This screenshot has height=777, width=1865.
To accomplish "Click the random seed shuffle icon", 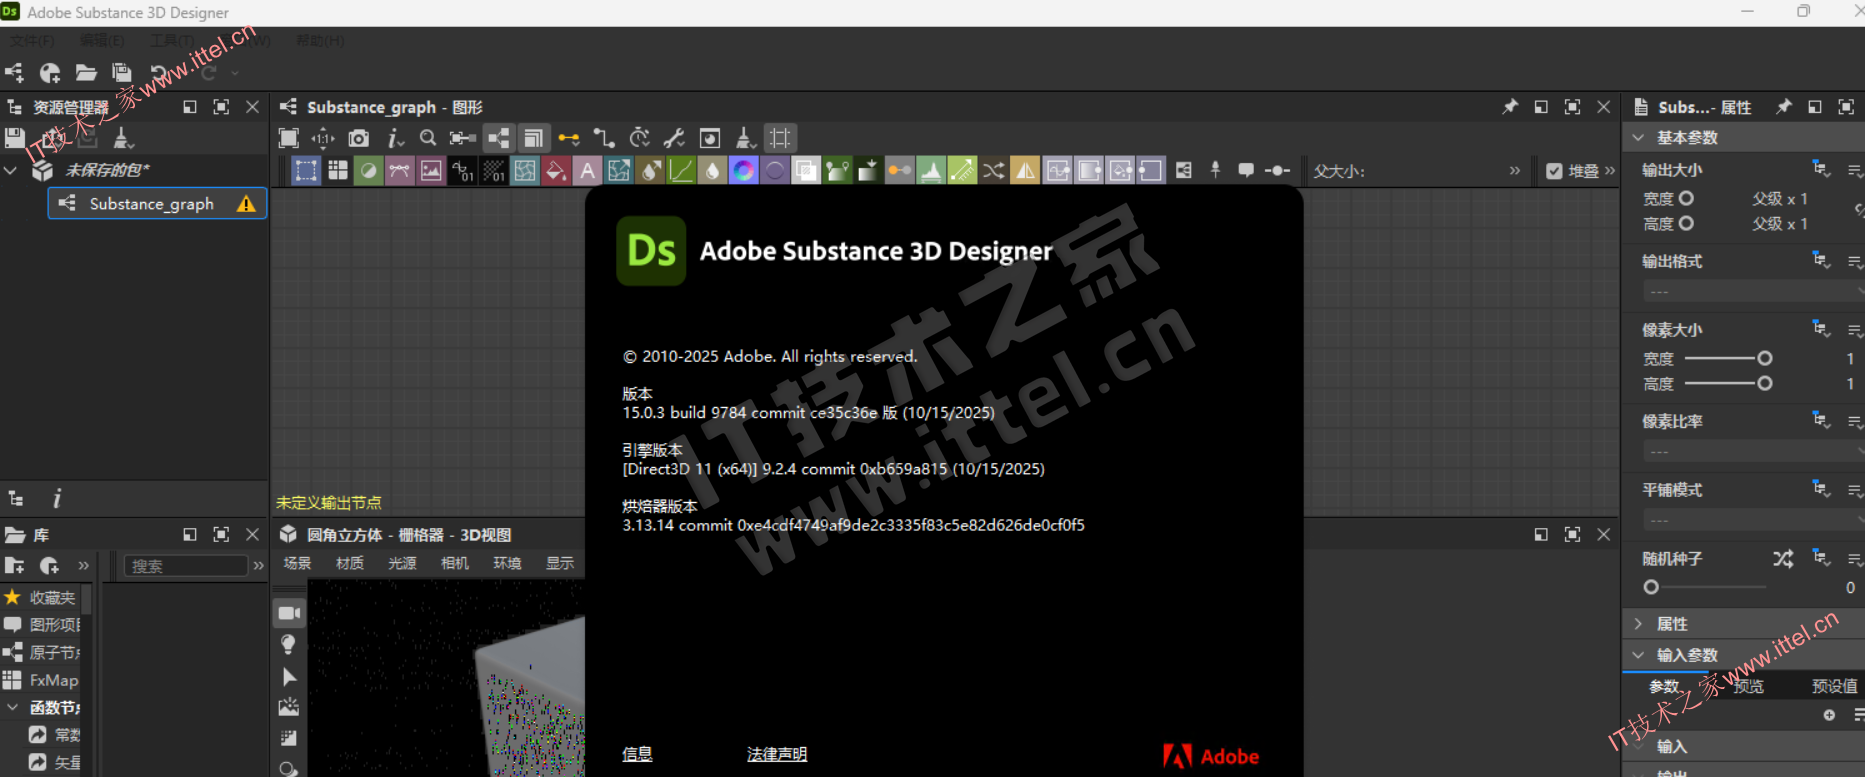I will 1783,559.
